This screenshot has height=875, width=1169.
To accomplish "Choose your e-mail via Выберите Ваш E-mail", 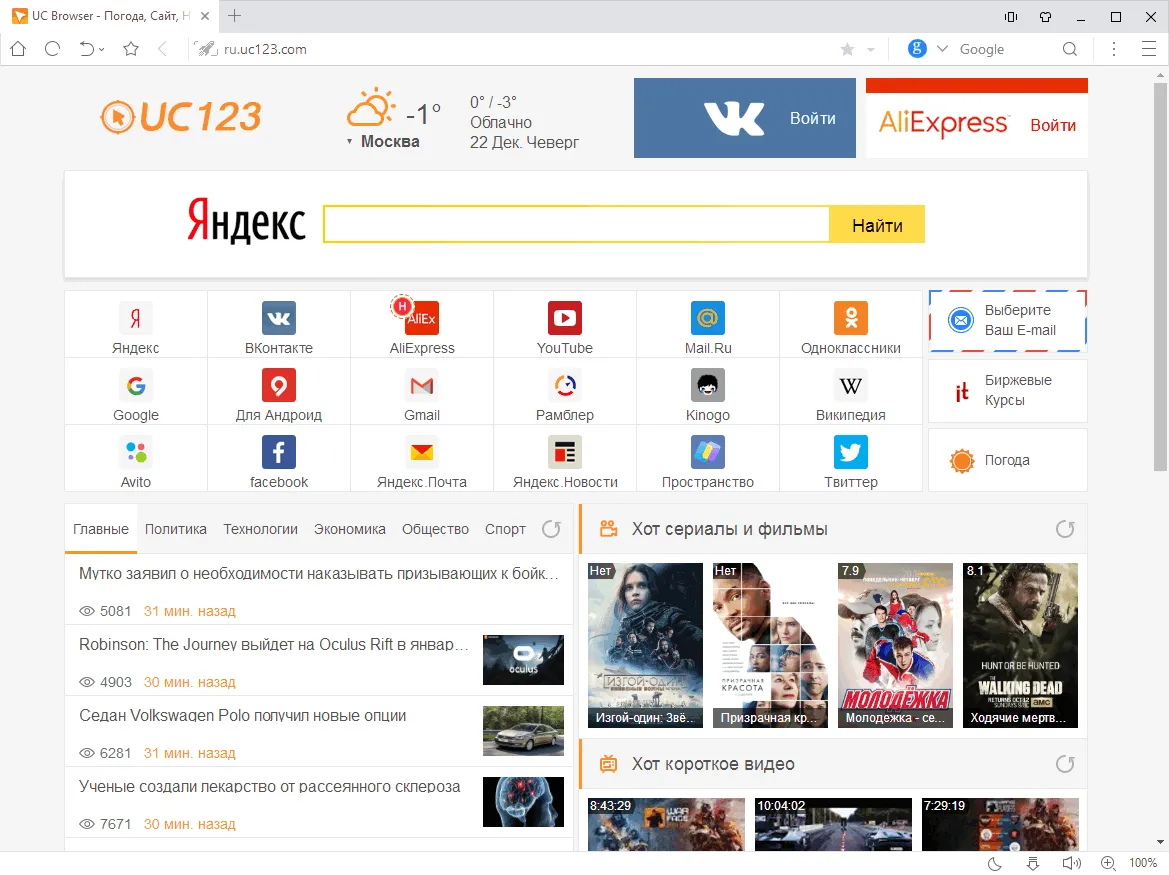I will coord(1008,320).
